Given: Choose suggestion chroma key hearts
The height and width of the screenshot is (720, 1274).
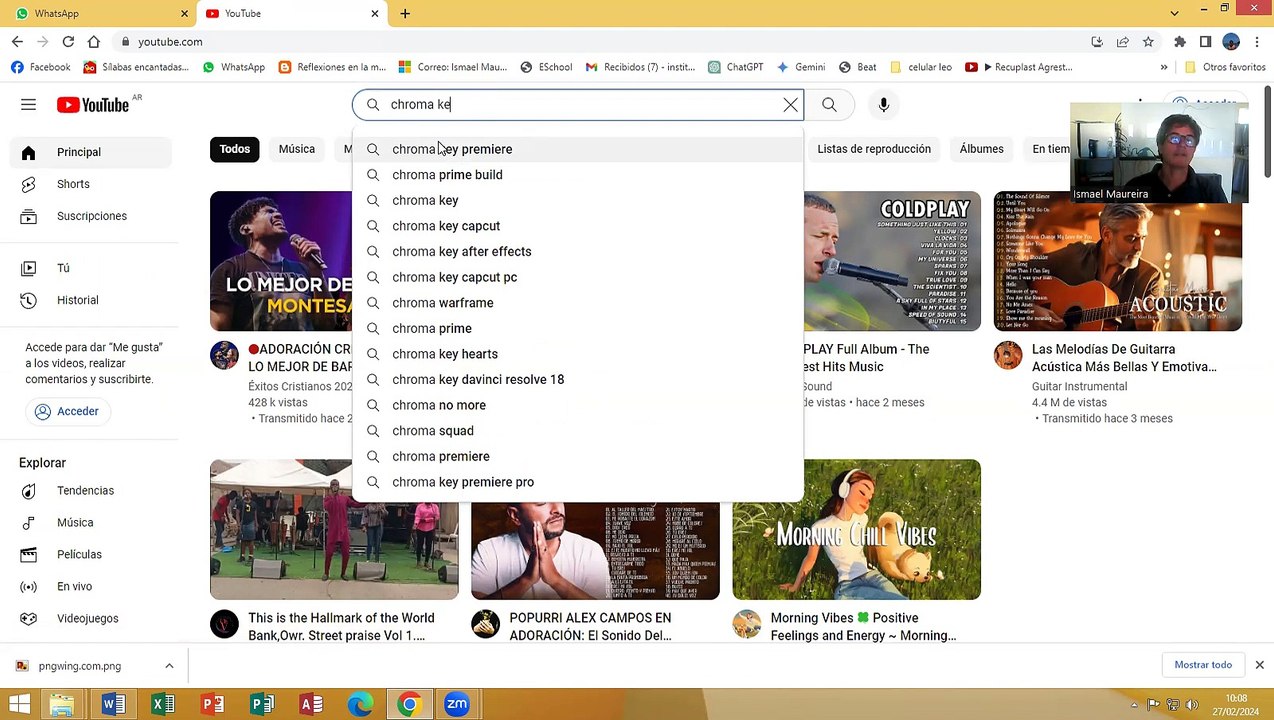Looking at the screenshot, I should pyautogui.click(x=577, y=354).
